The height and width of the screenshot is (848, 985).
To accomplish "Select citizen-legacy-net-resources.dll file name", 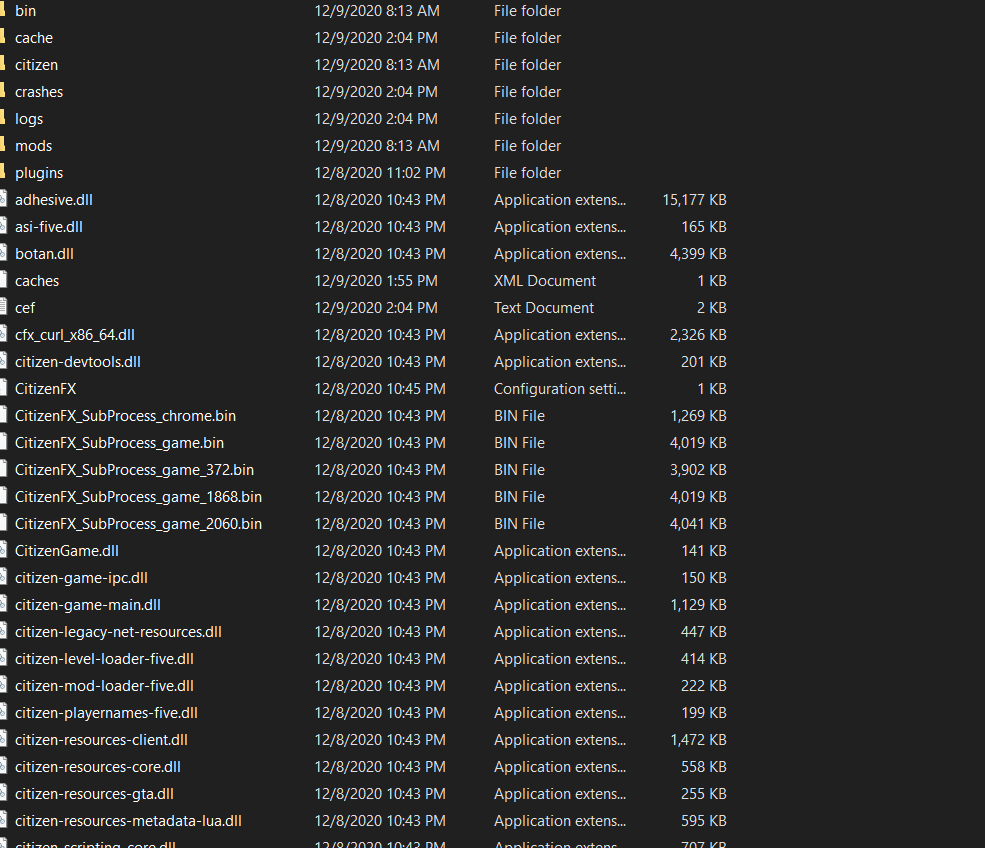I will pos(118,632).
